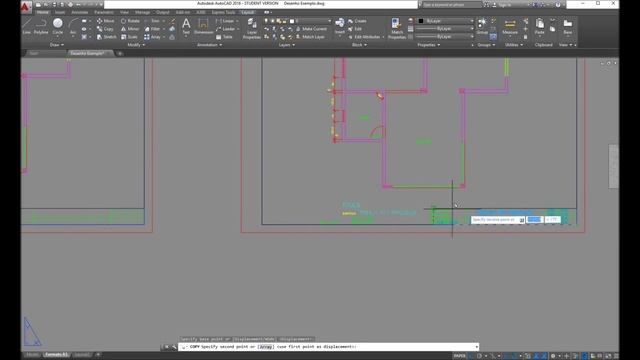Image resolution: width=640 pixels, height=360 pixels.
Task: Open the Manage ribbon tab
Action: 142,12
